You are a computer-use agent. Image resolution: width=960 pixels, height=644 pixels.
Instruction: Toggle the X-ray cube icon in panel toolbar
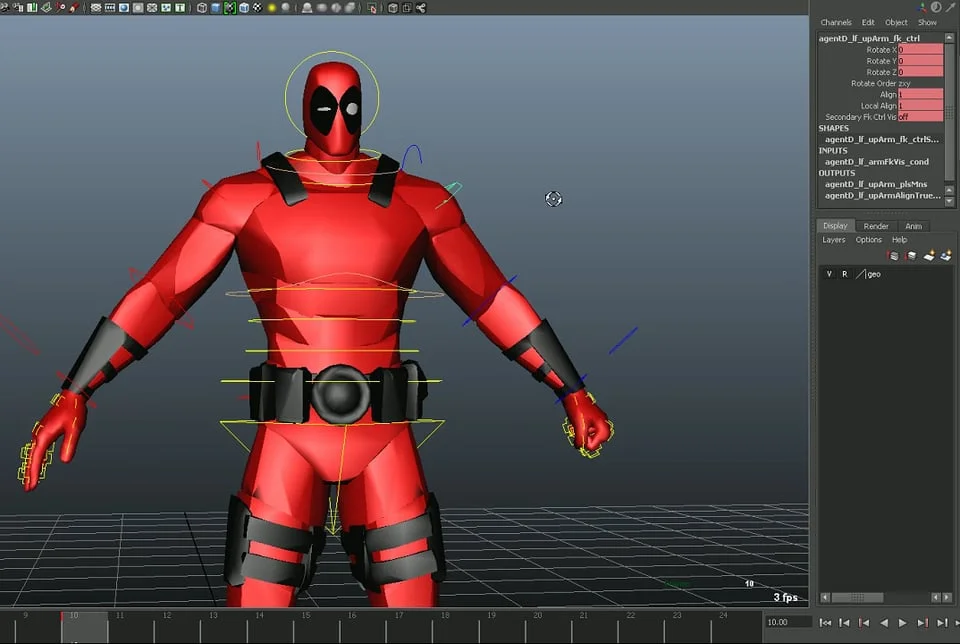click(392, 8)
